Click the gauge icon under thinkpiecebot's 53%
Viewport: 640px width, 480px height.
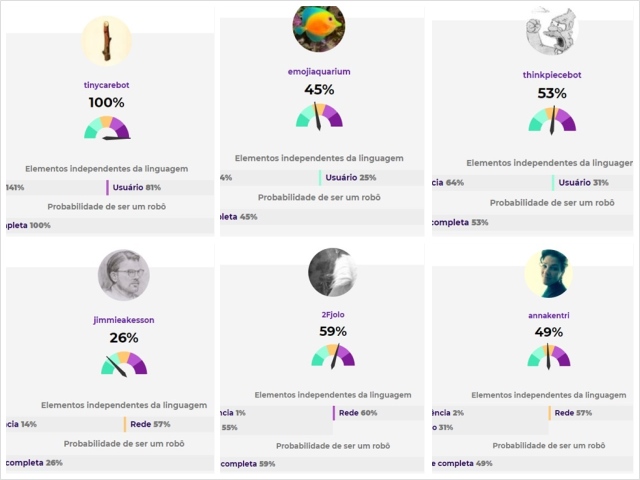click(x=551, y=119)
